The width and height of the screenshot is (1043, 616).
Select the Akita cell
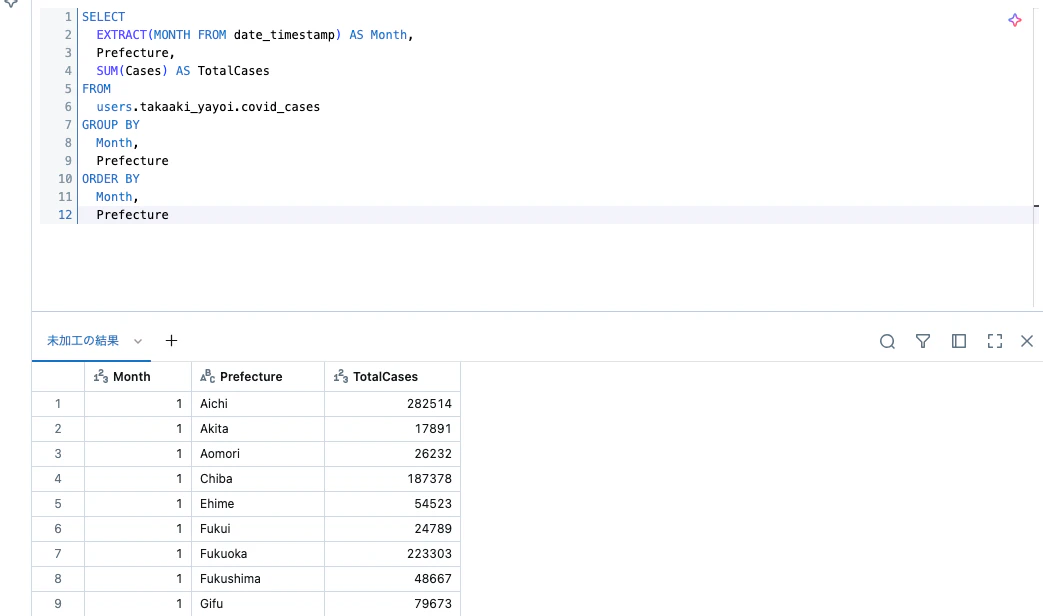257,429
